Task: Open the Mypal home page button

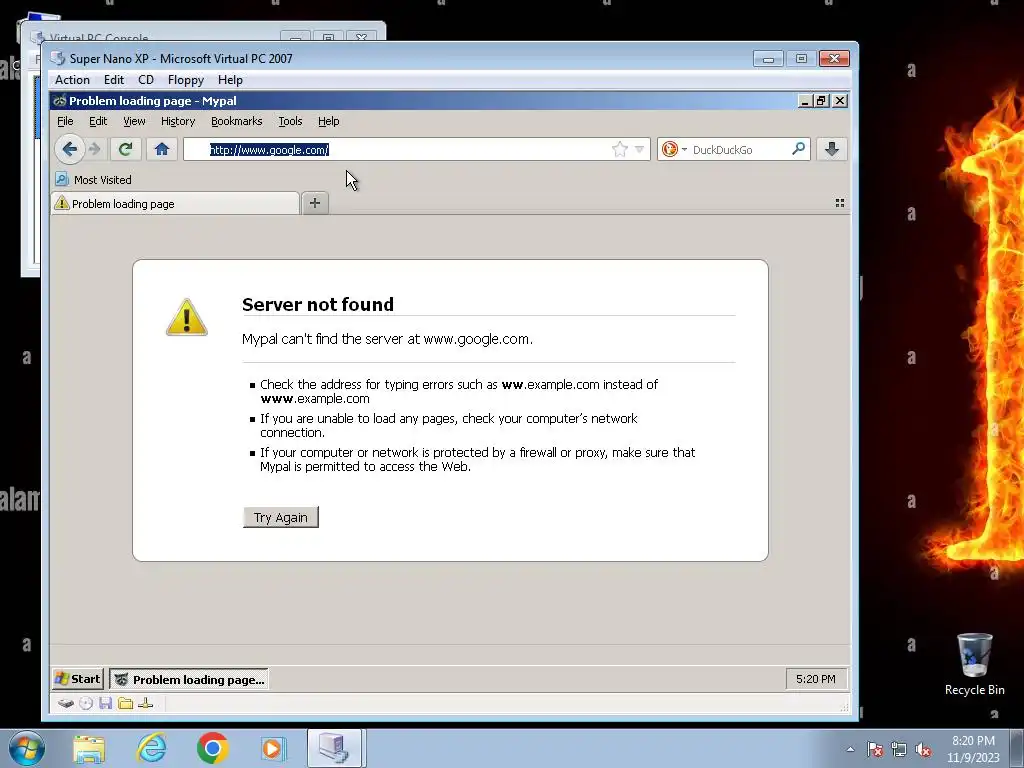Action: [162, 150]
